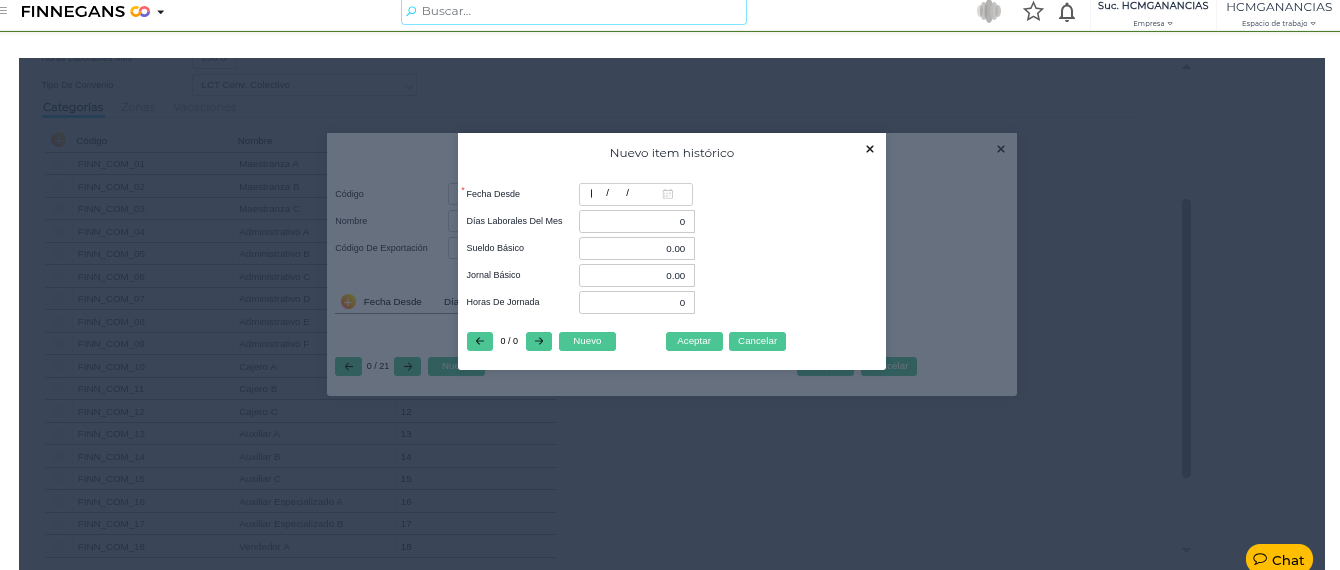This screenshot has height=570, width=1340.
Task: Click the Buscar search box
Action: point(574,11)
